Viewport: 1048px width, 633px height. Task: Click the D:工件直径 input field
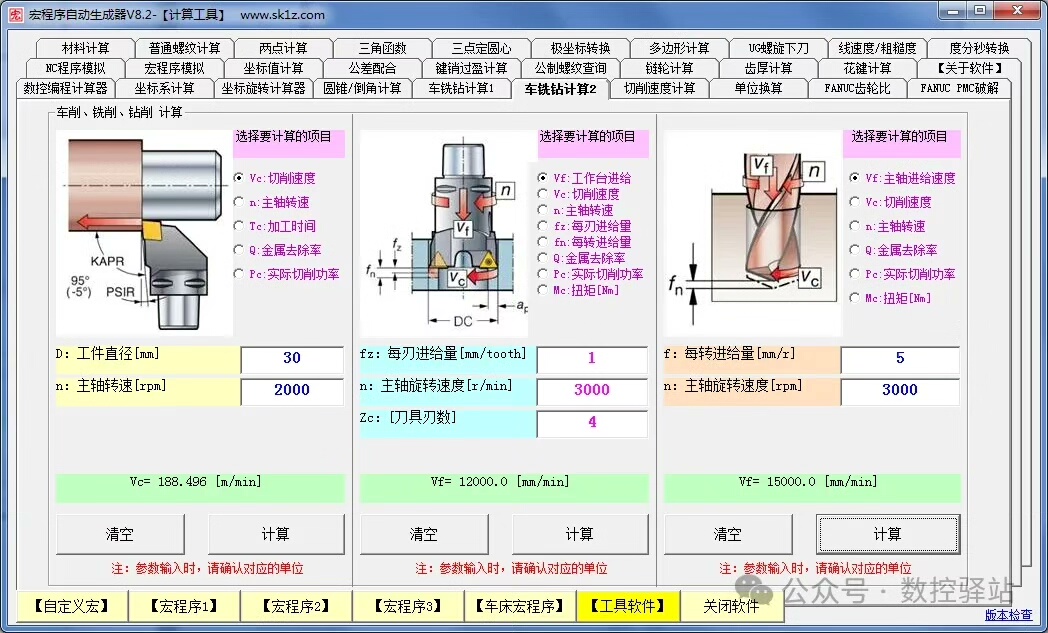click(x=292, y=360)
